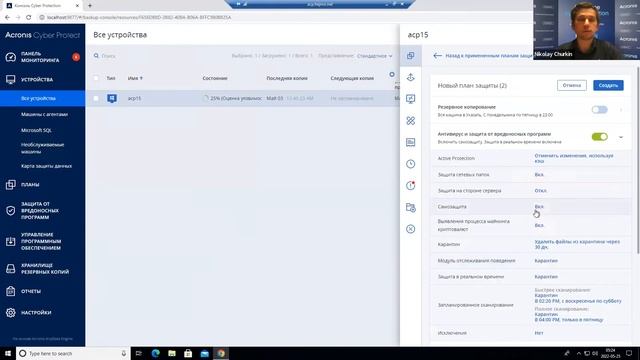Open Необслуживаемые машины sidebar item
This screenshot has width=640, height=360.
(x=42, y=148)
